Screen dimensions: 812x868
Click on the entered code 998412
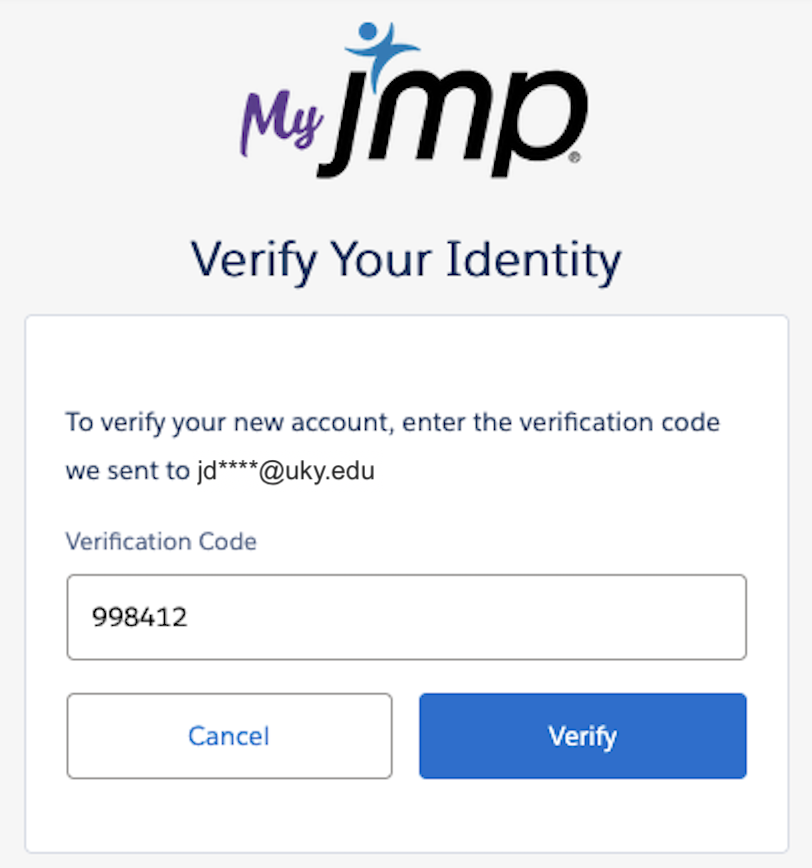point(140,617)
